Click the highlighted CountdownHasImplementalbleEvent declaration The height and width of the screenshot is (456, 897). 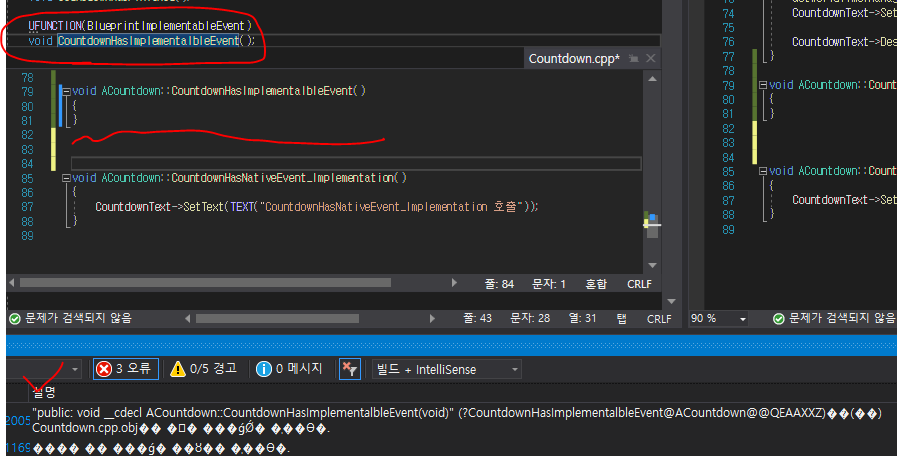click(148, 41)
